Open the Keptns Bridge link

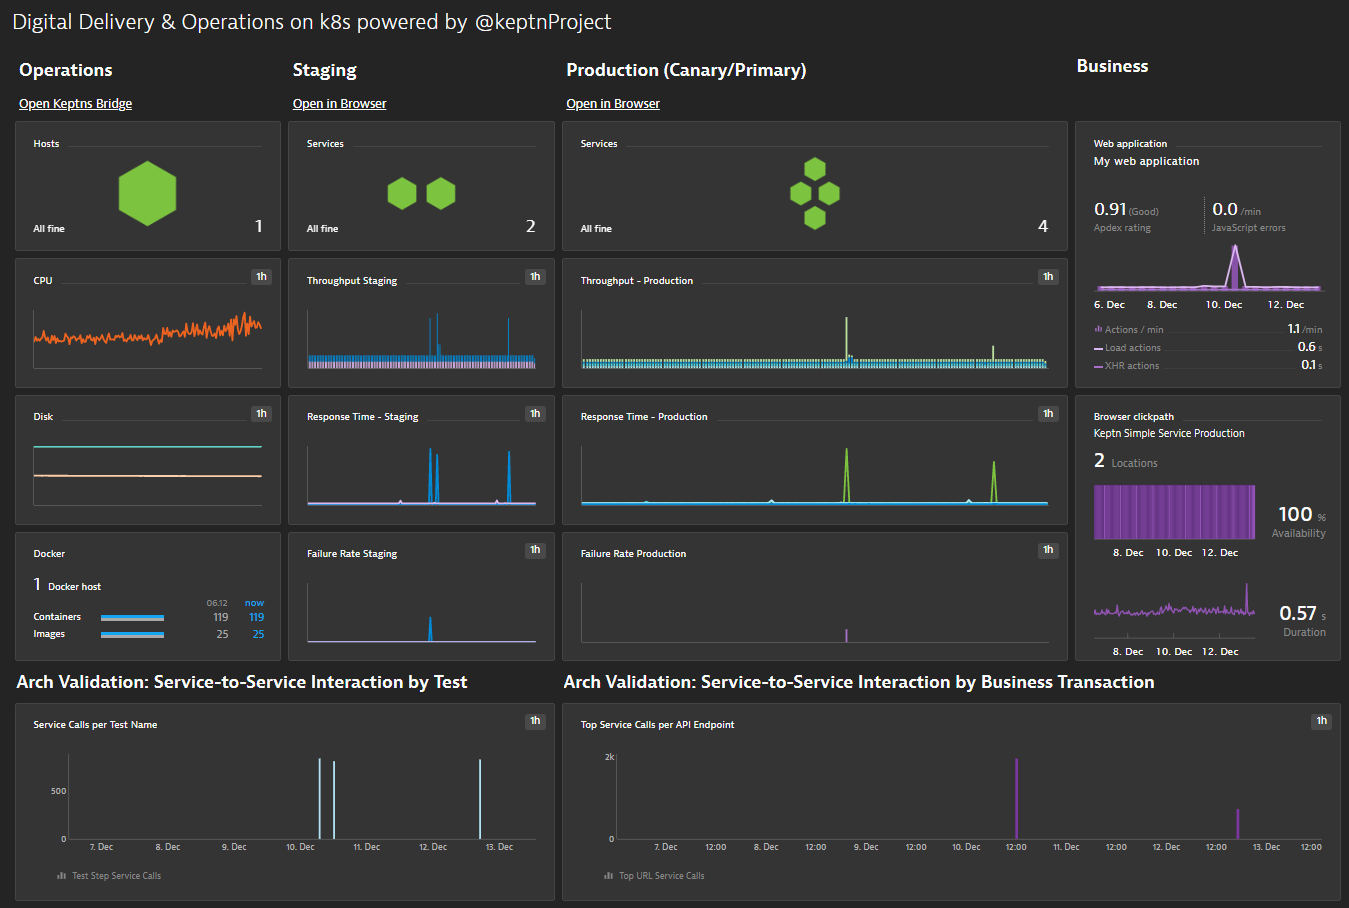(75, 104)
